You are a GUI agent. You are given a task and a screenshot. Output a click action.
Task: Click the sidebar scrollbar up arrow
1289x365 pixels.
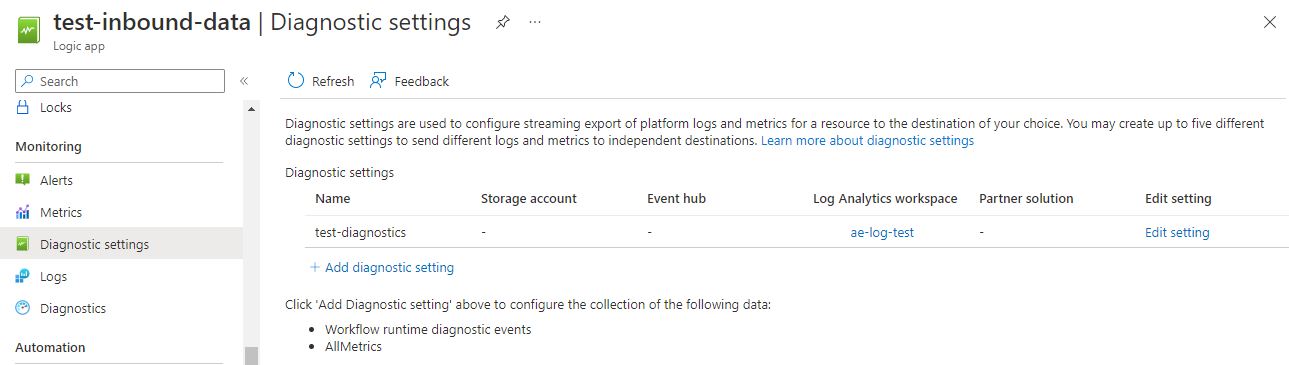252,108
